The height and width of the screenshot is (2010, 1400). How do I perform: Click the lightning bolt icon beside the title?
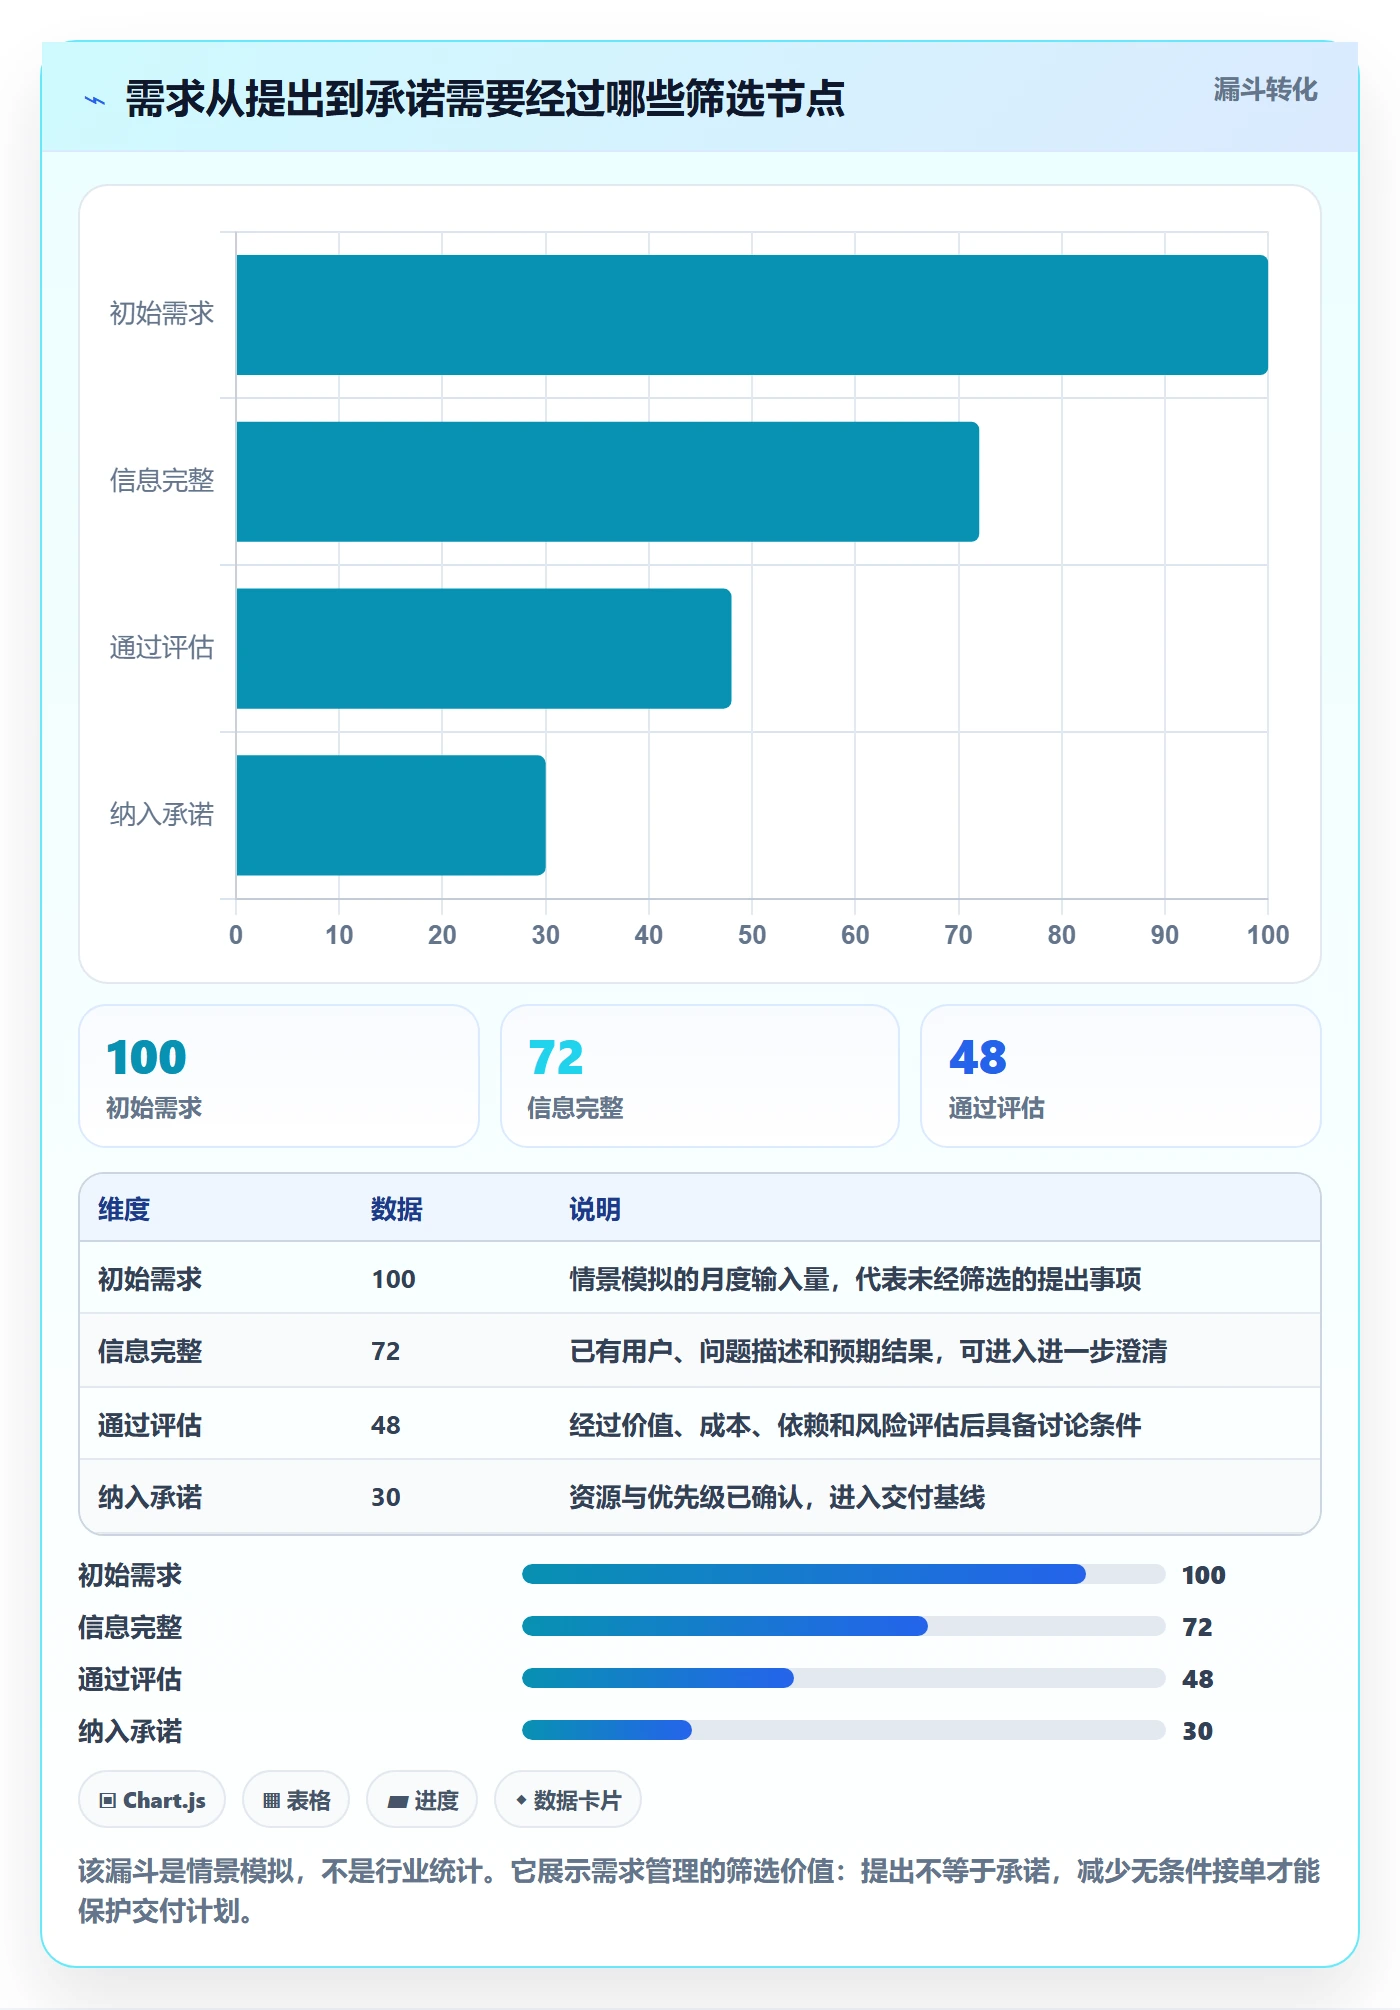pyautogui.click(x=95, y=100)
